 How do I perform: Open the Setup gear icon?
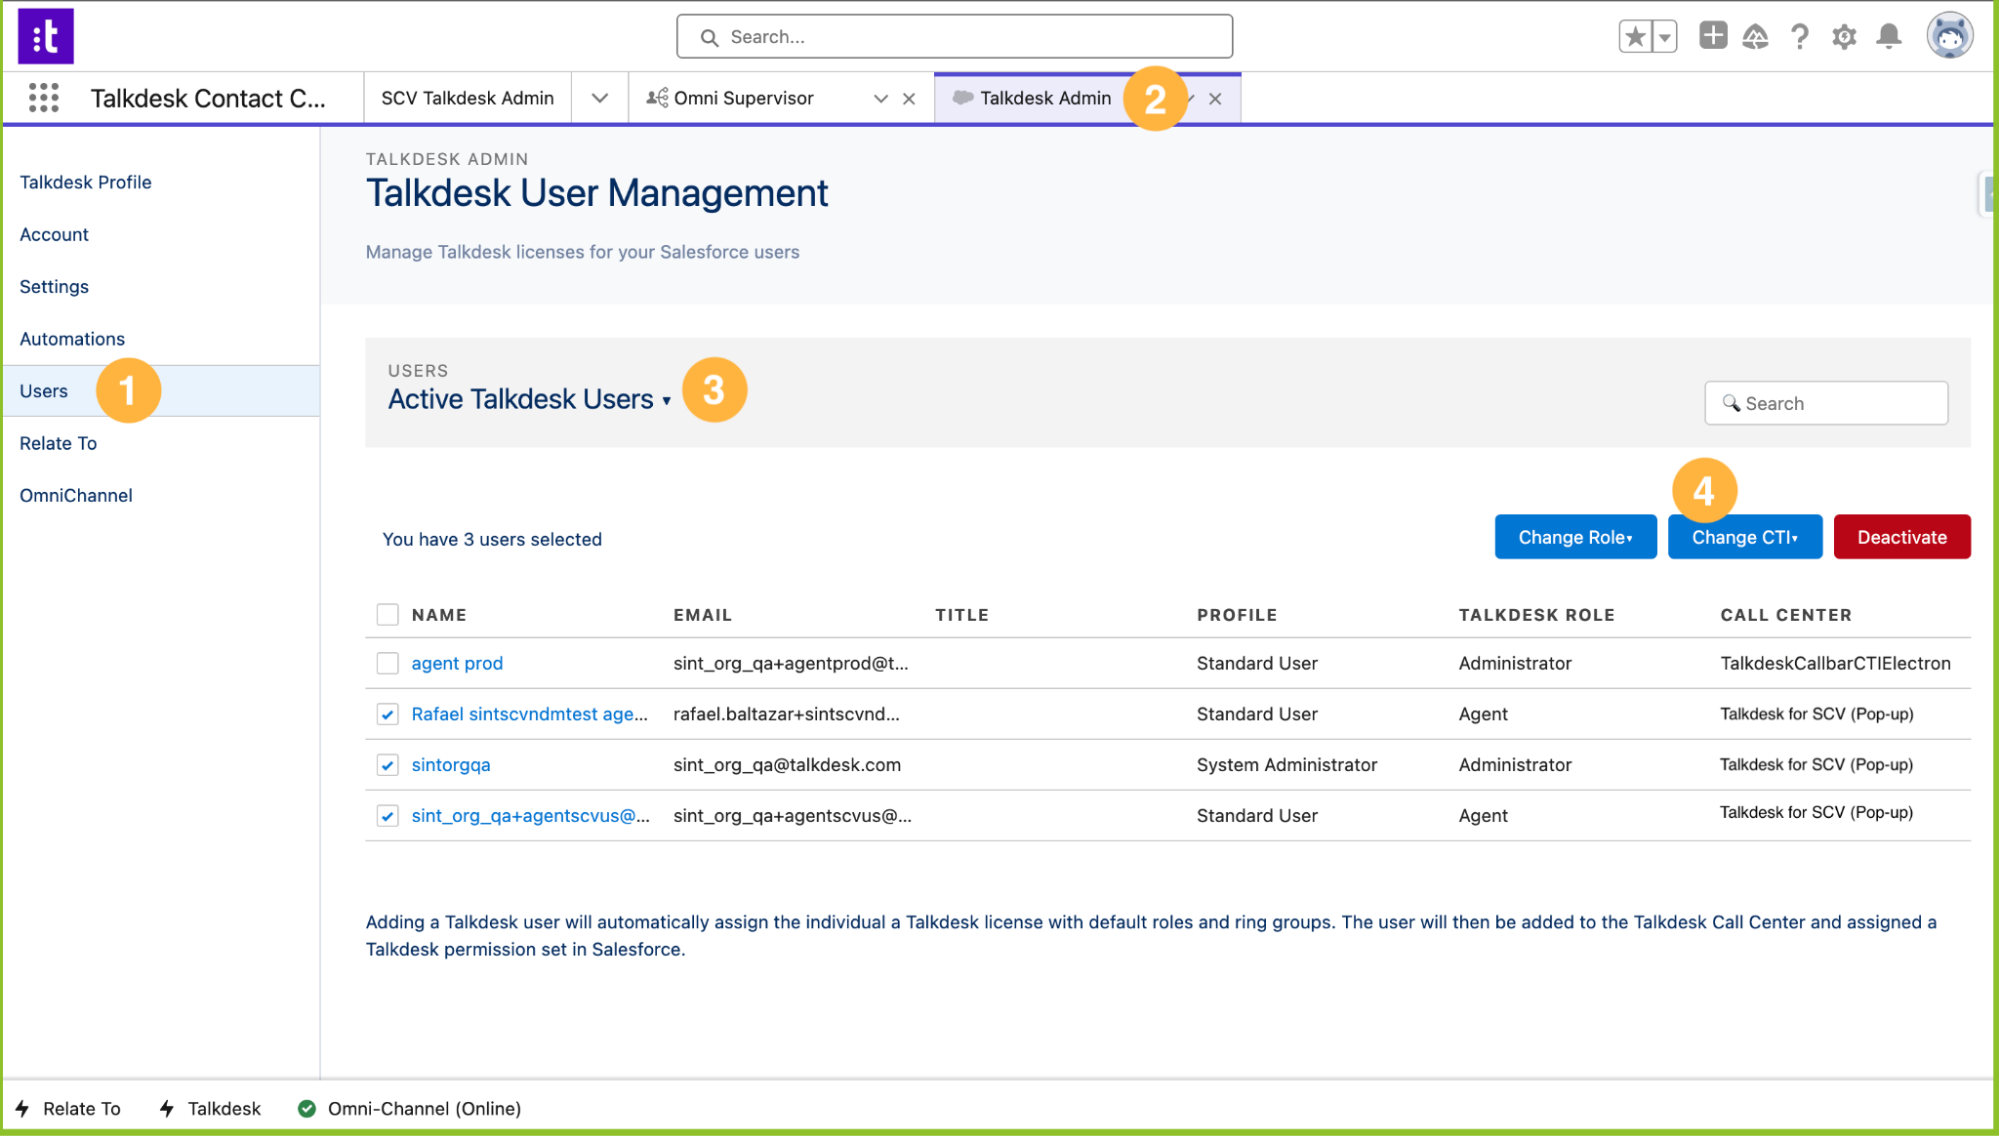1844,37
